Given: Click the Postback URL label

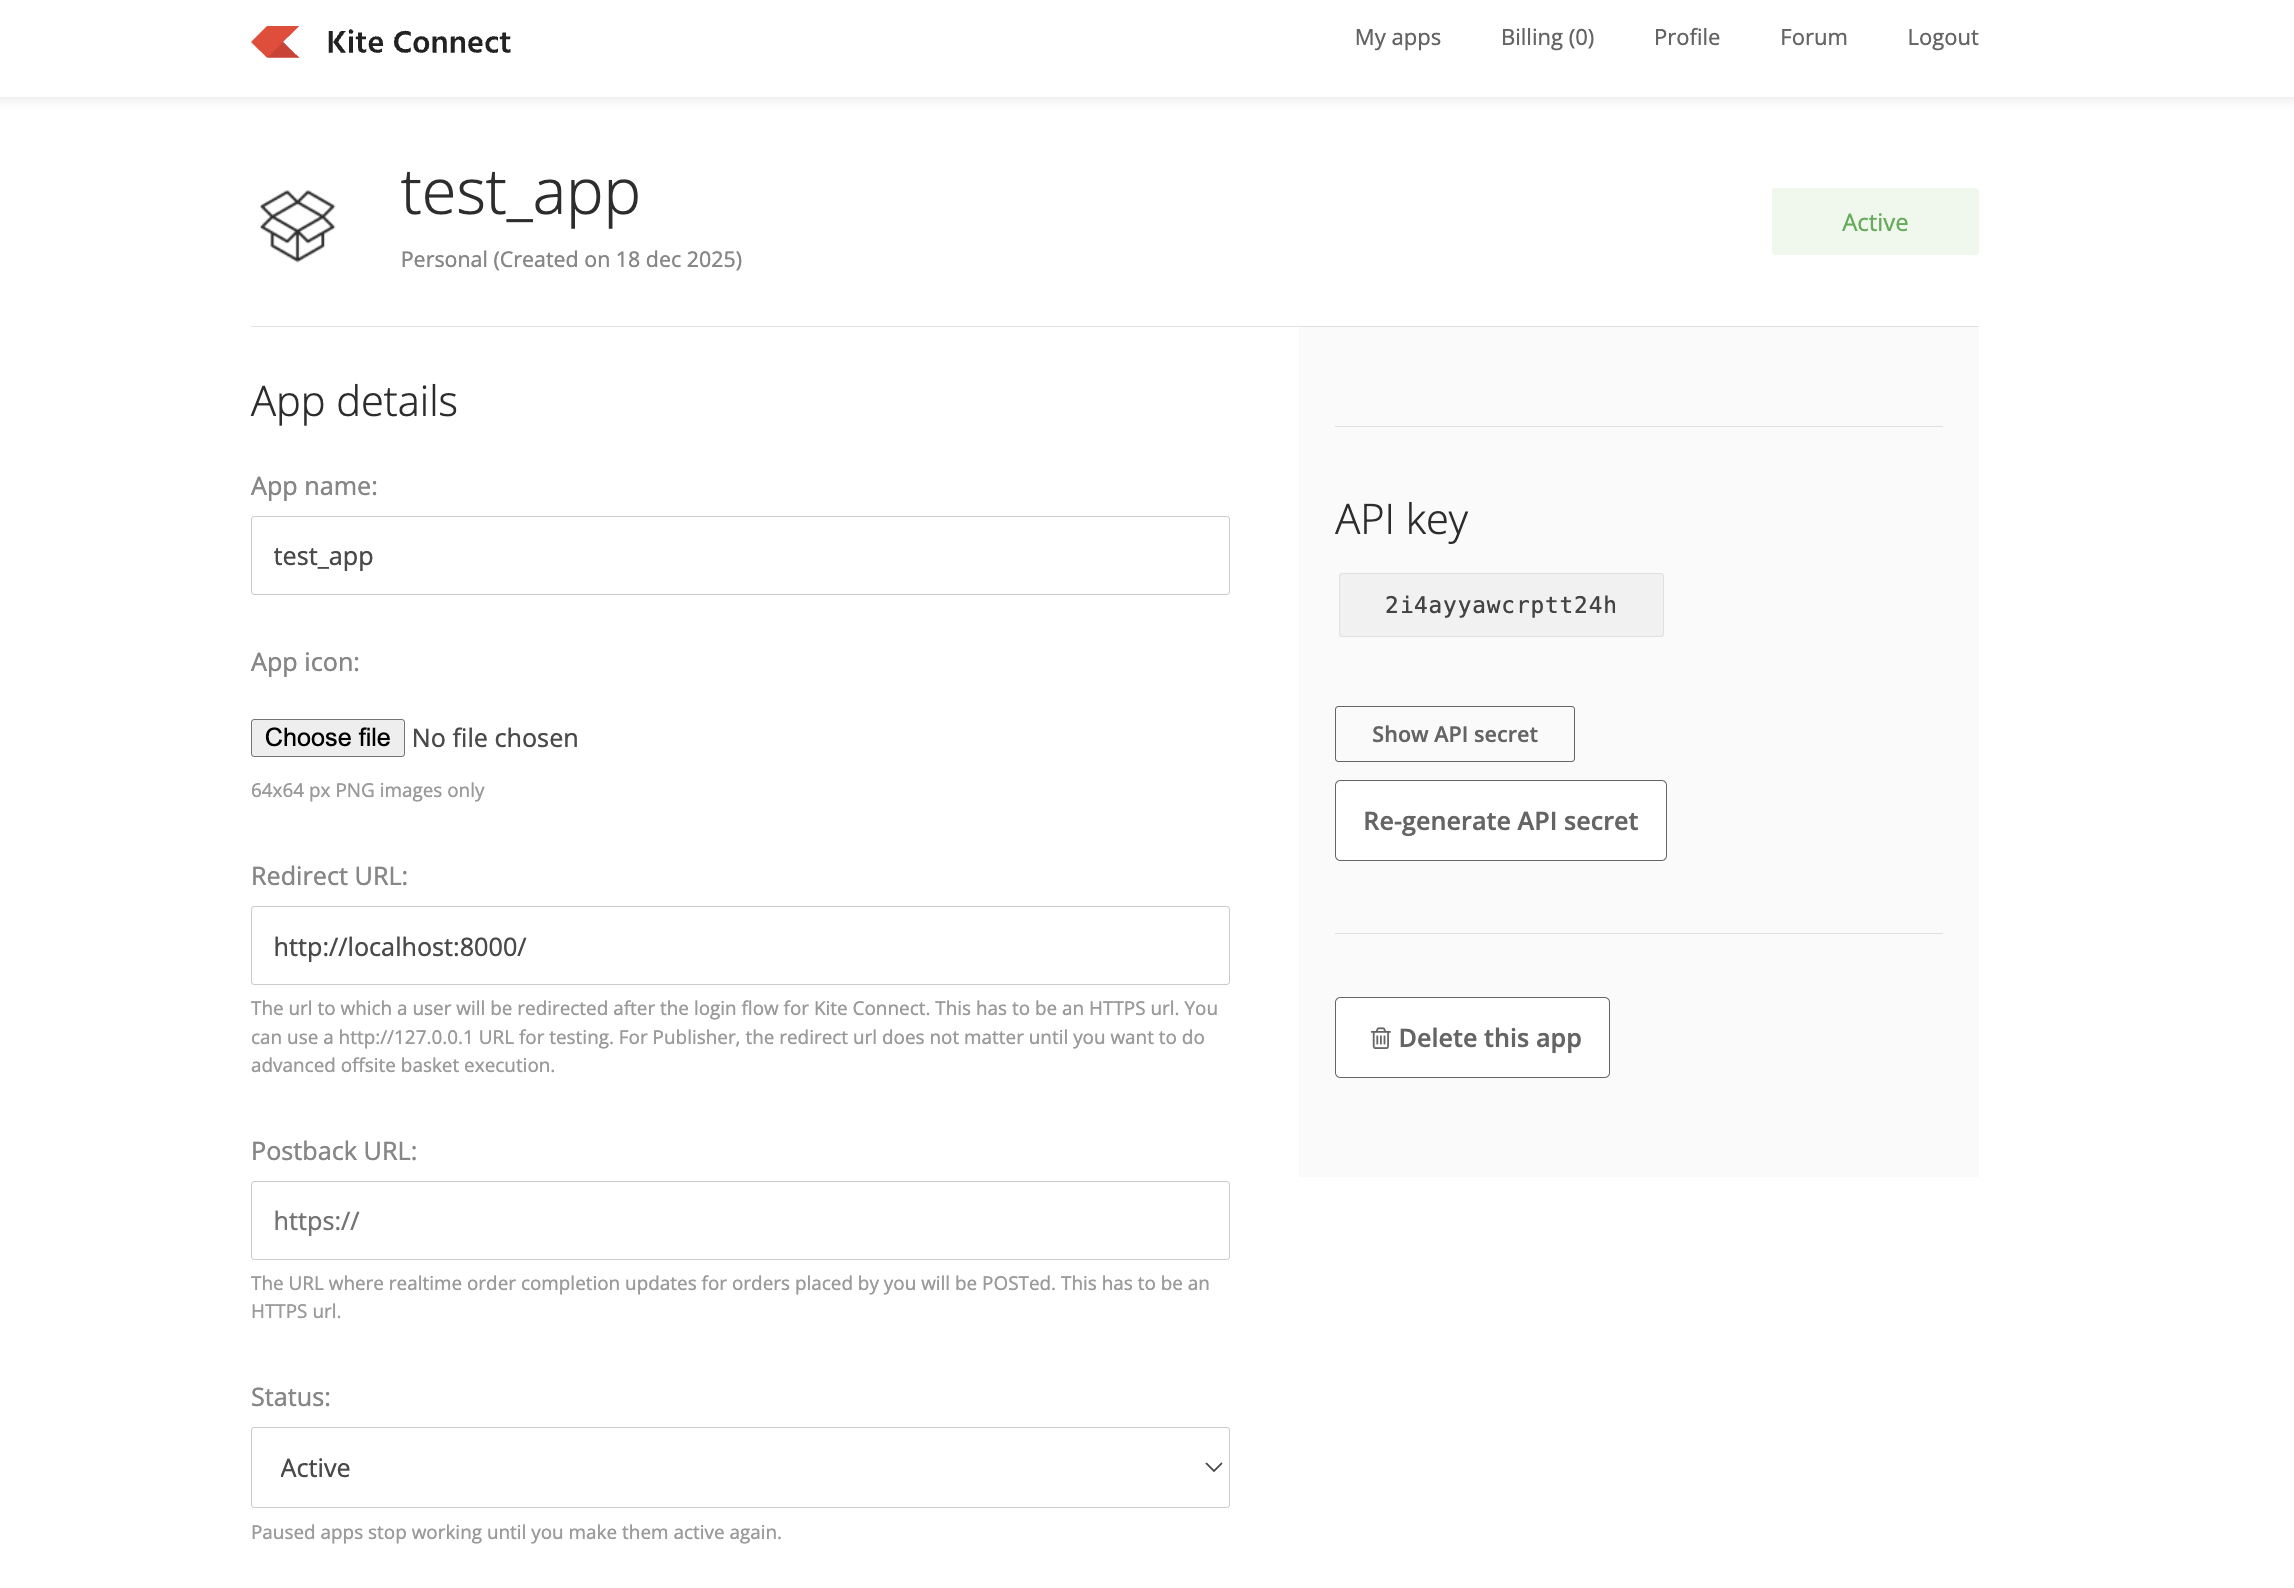Looking at the screenshot, I should click(334, 1151).
